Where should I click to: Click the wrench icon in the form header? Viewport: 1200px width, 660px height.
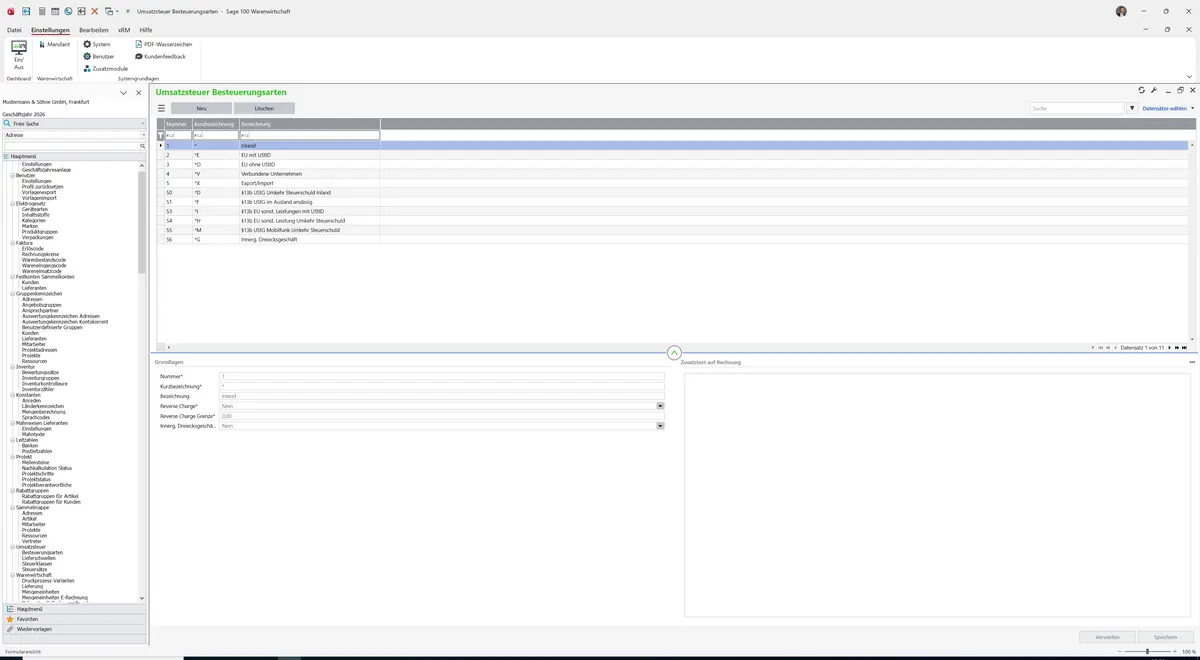1154,91
